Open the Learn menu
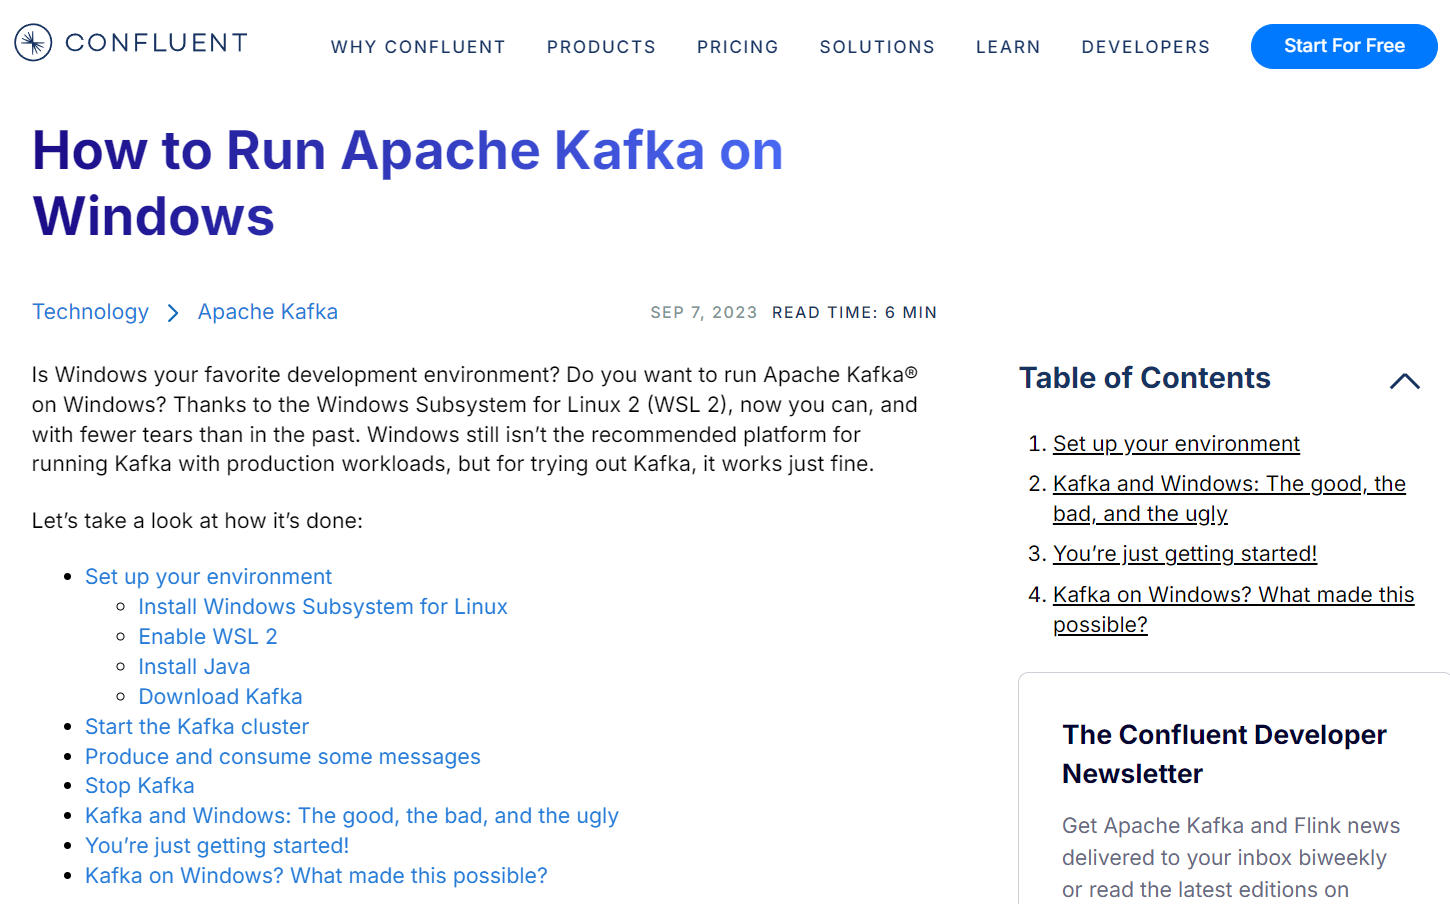Viewport: 1450px width, 904px height. (x=1008, y=47)
